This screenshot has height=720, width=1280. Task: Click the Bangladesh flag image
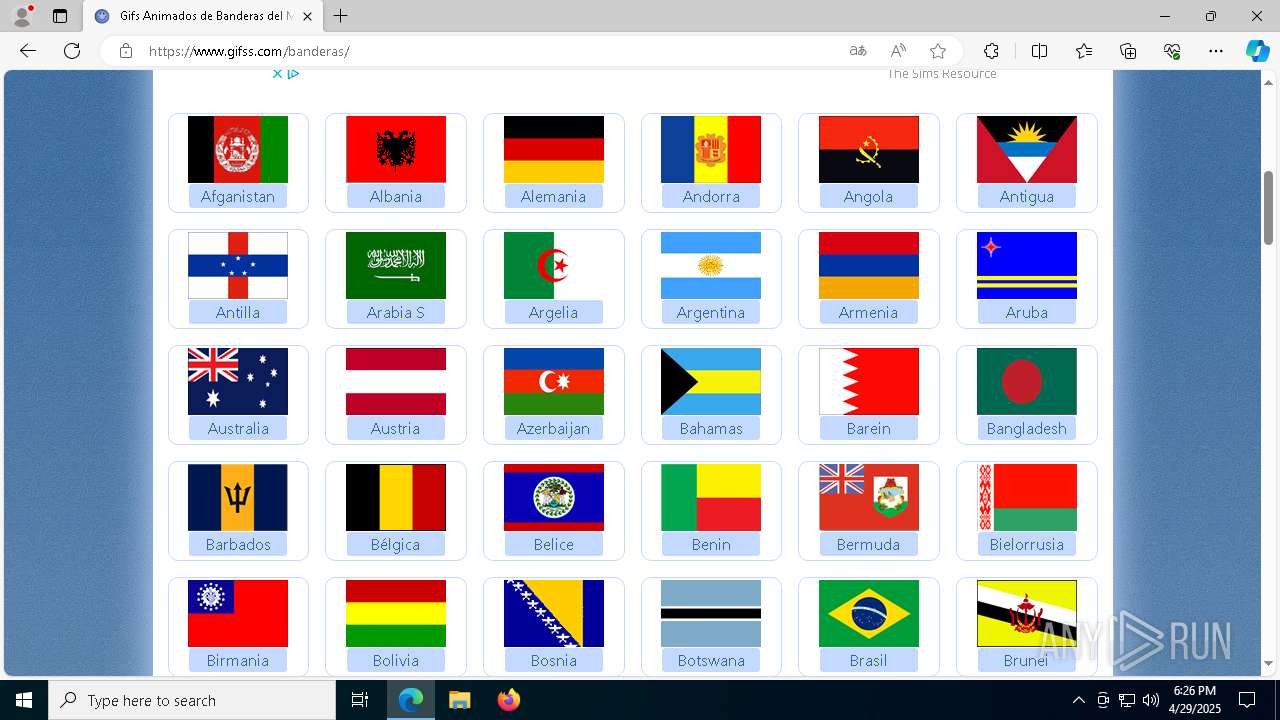click(1027, 381)
